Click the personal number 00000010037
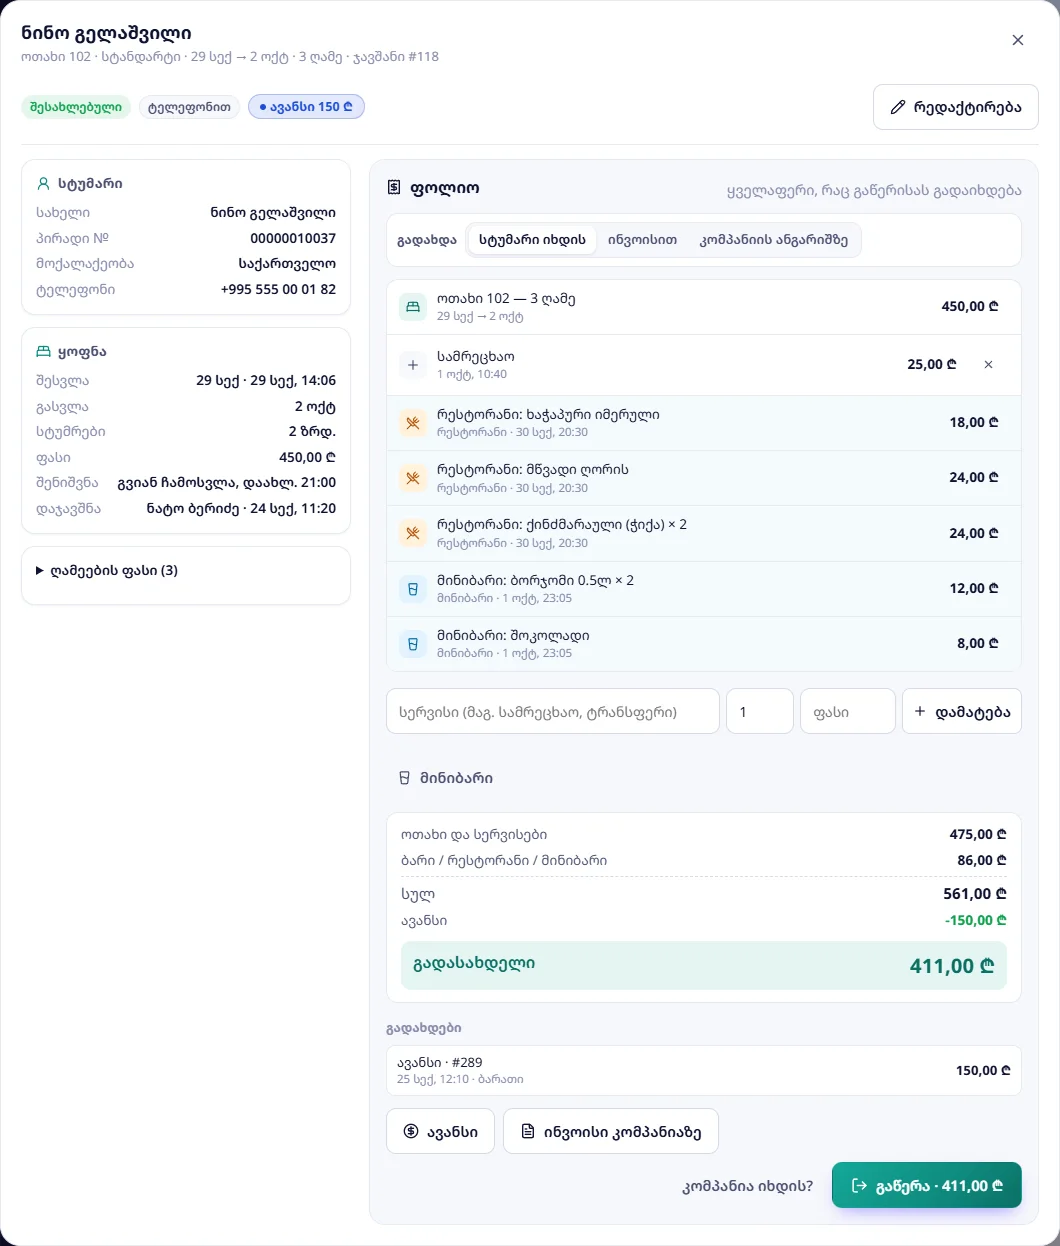The width and height of the screenshot is (1060, 1246). pyautogui.click(x=293, y=238)
